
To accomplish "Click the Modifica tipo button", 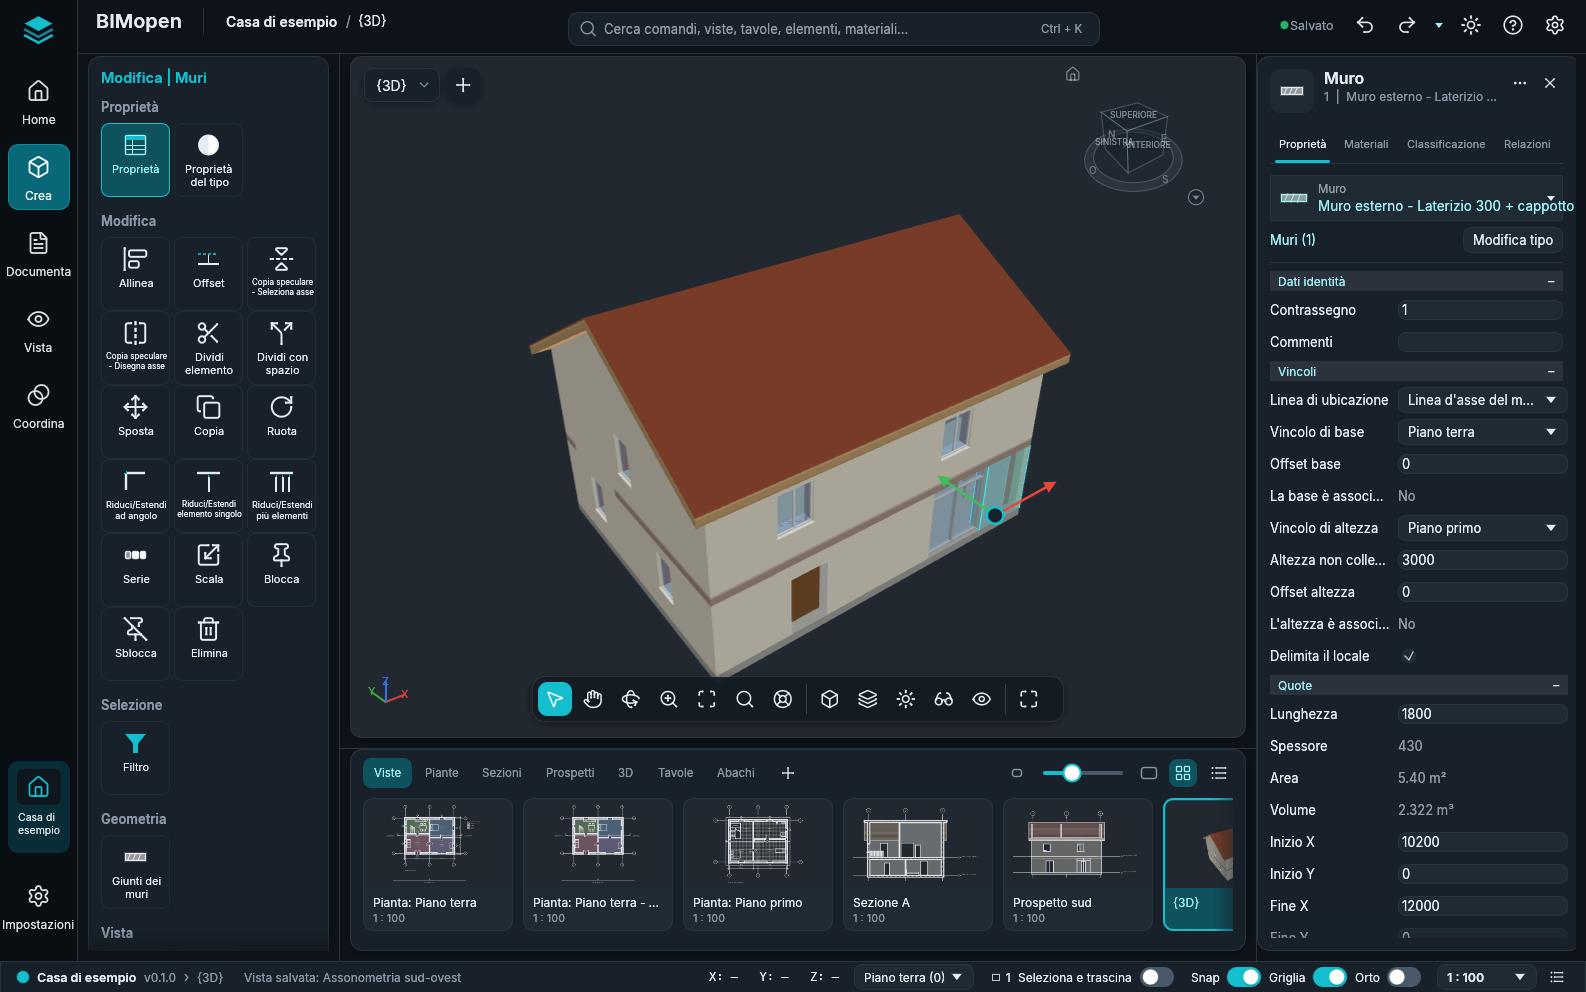I will (1512, 240).
